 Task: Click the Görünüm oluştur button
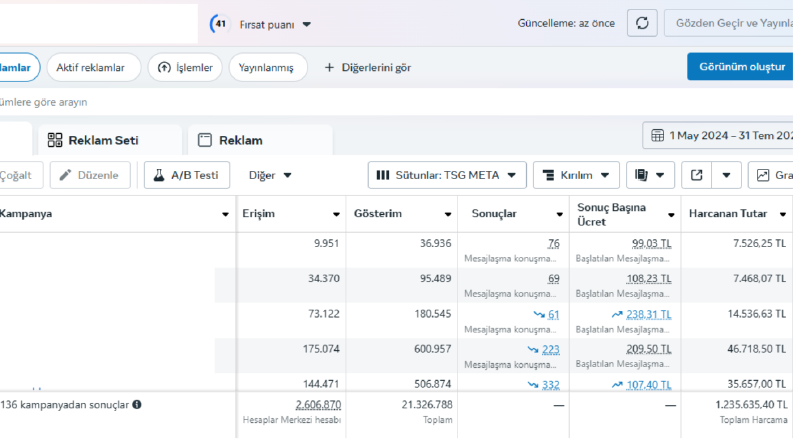pos(740,66)
